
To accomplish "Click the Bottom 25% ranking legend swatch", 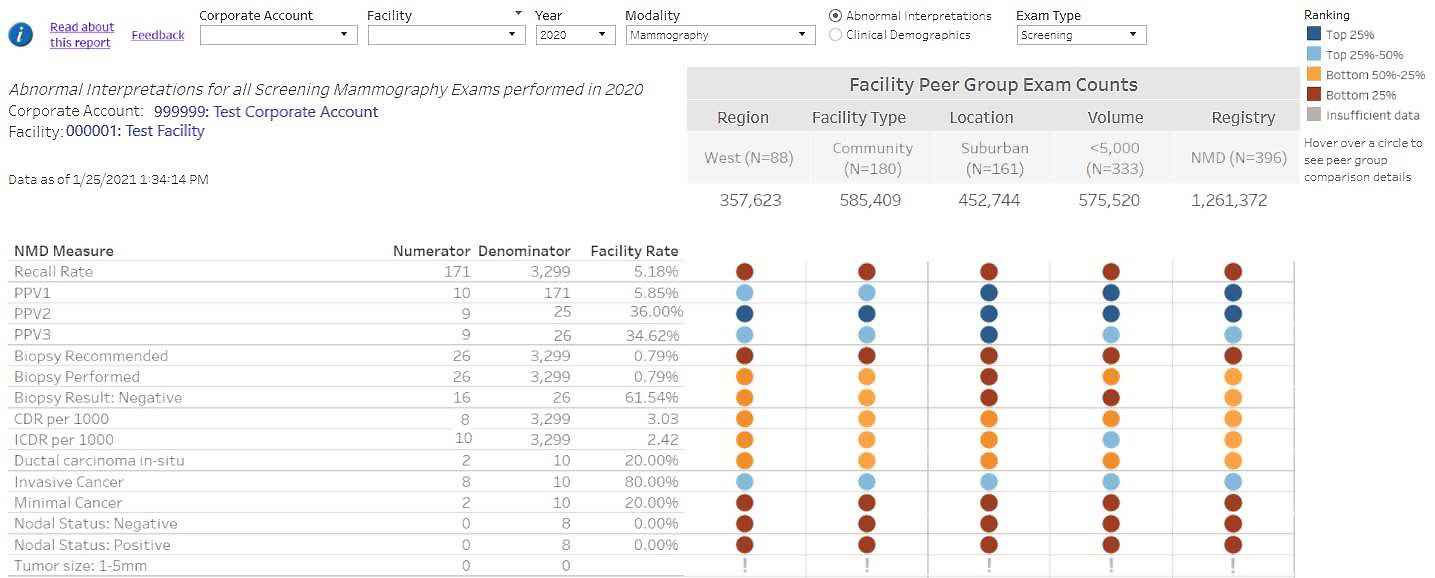I will click(x=1314, y=95).
